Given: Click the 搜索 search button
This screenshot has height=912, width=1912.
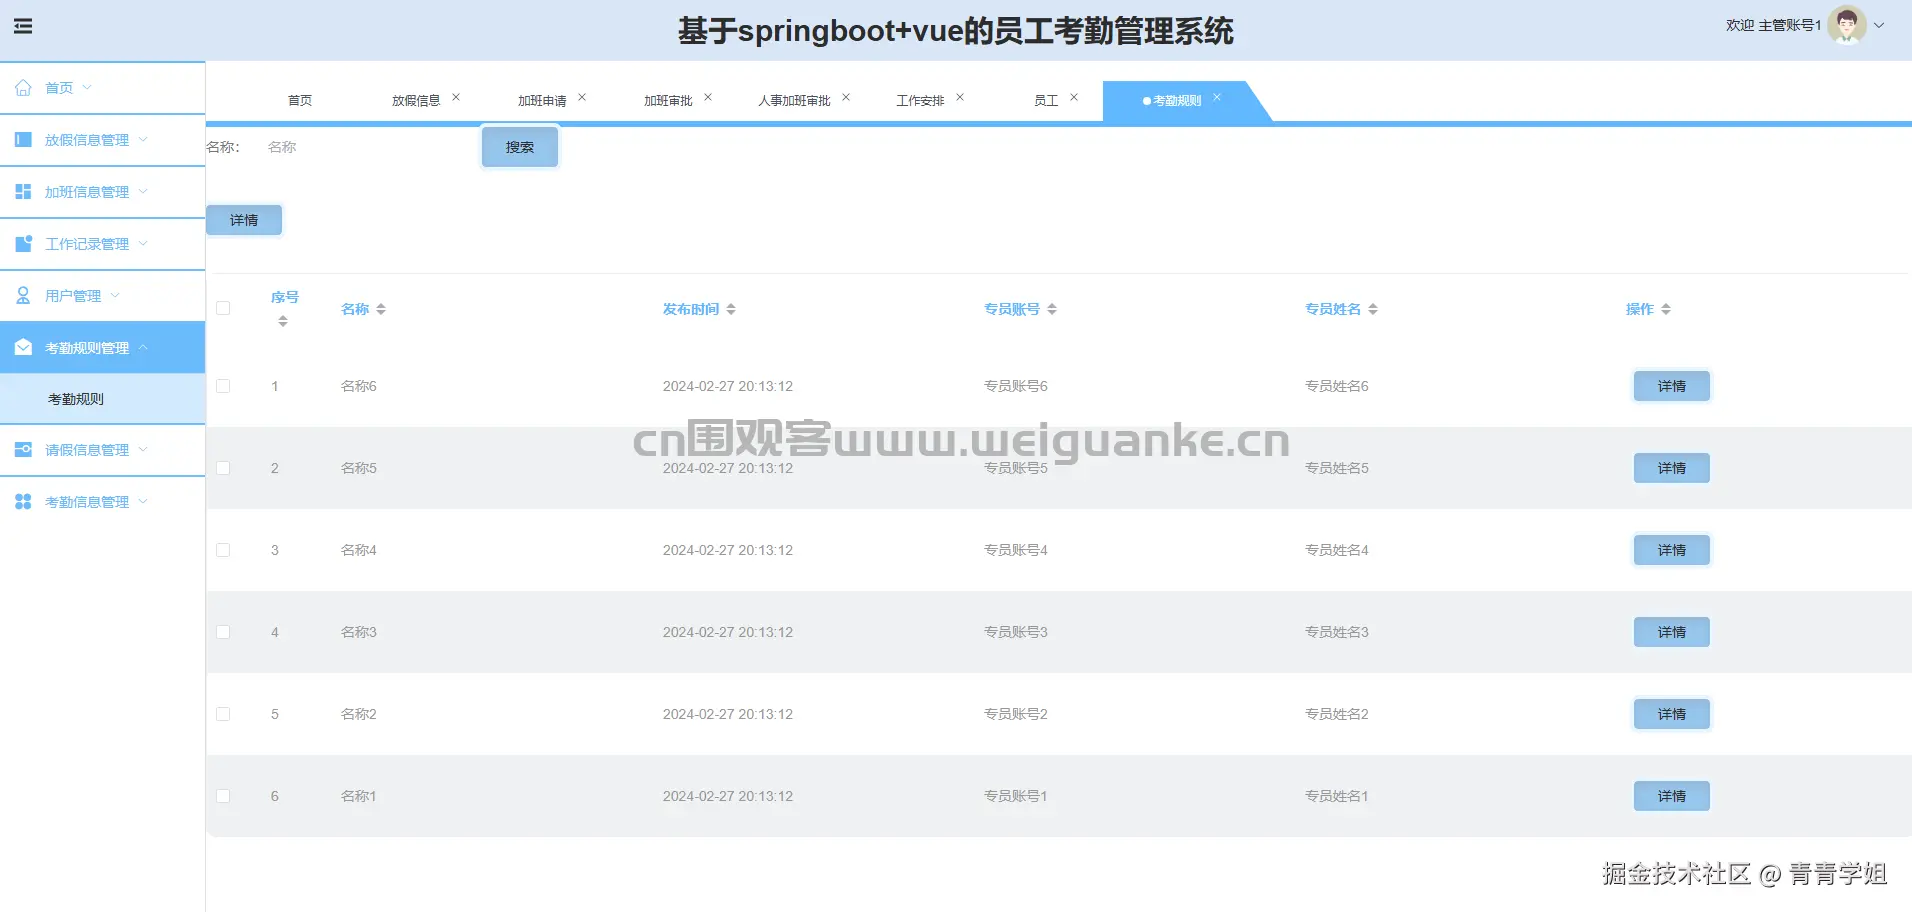Looking at the screenshot, I should [520, 147].
